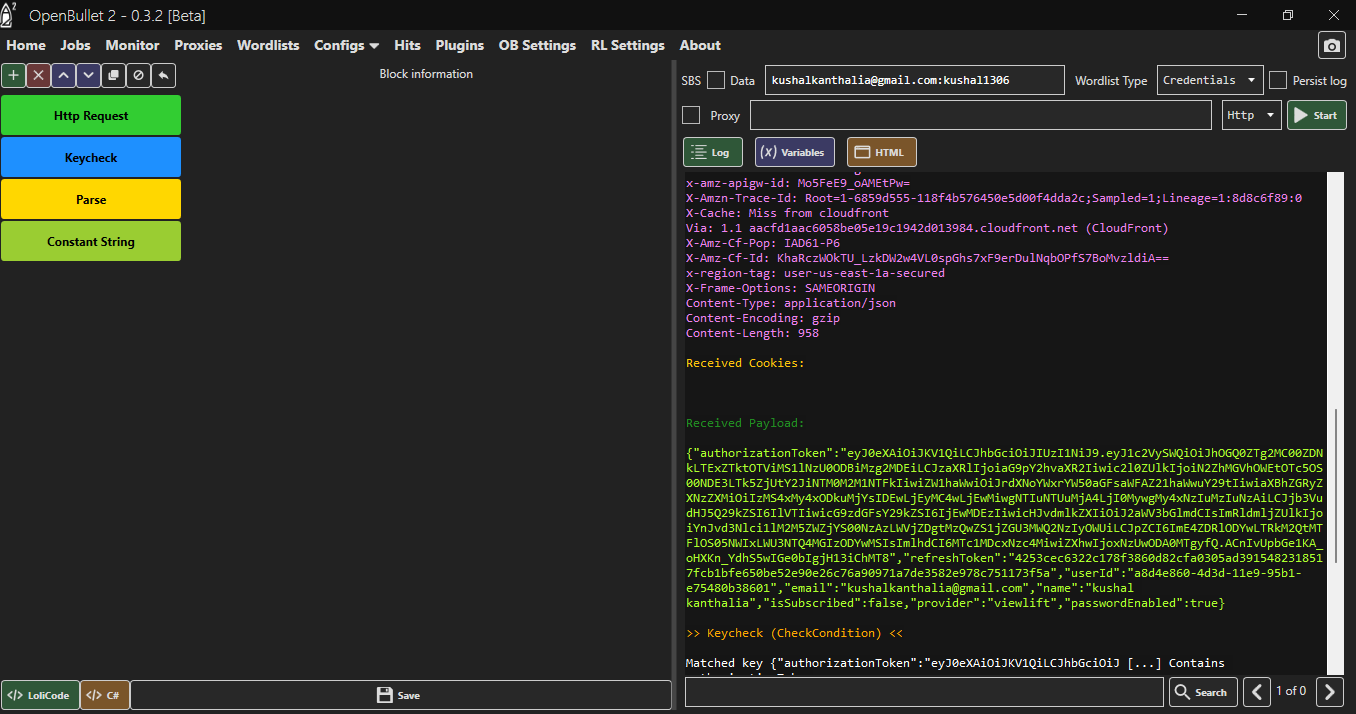This screenshot has height=714, width=1356.
Task: Click the disable block circle-slash icon
Action: (x=139, y=75)
